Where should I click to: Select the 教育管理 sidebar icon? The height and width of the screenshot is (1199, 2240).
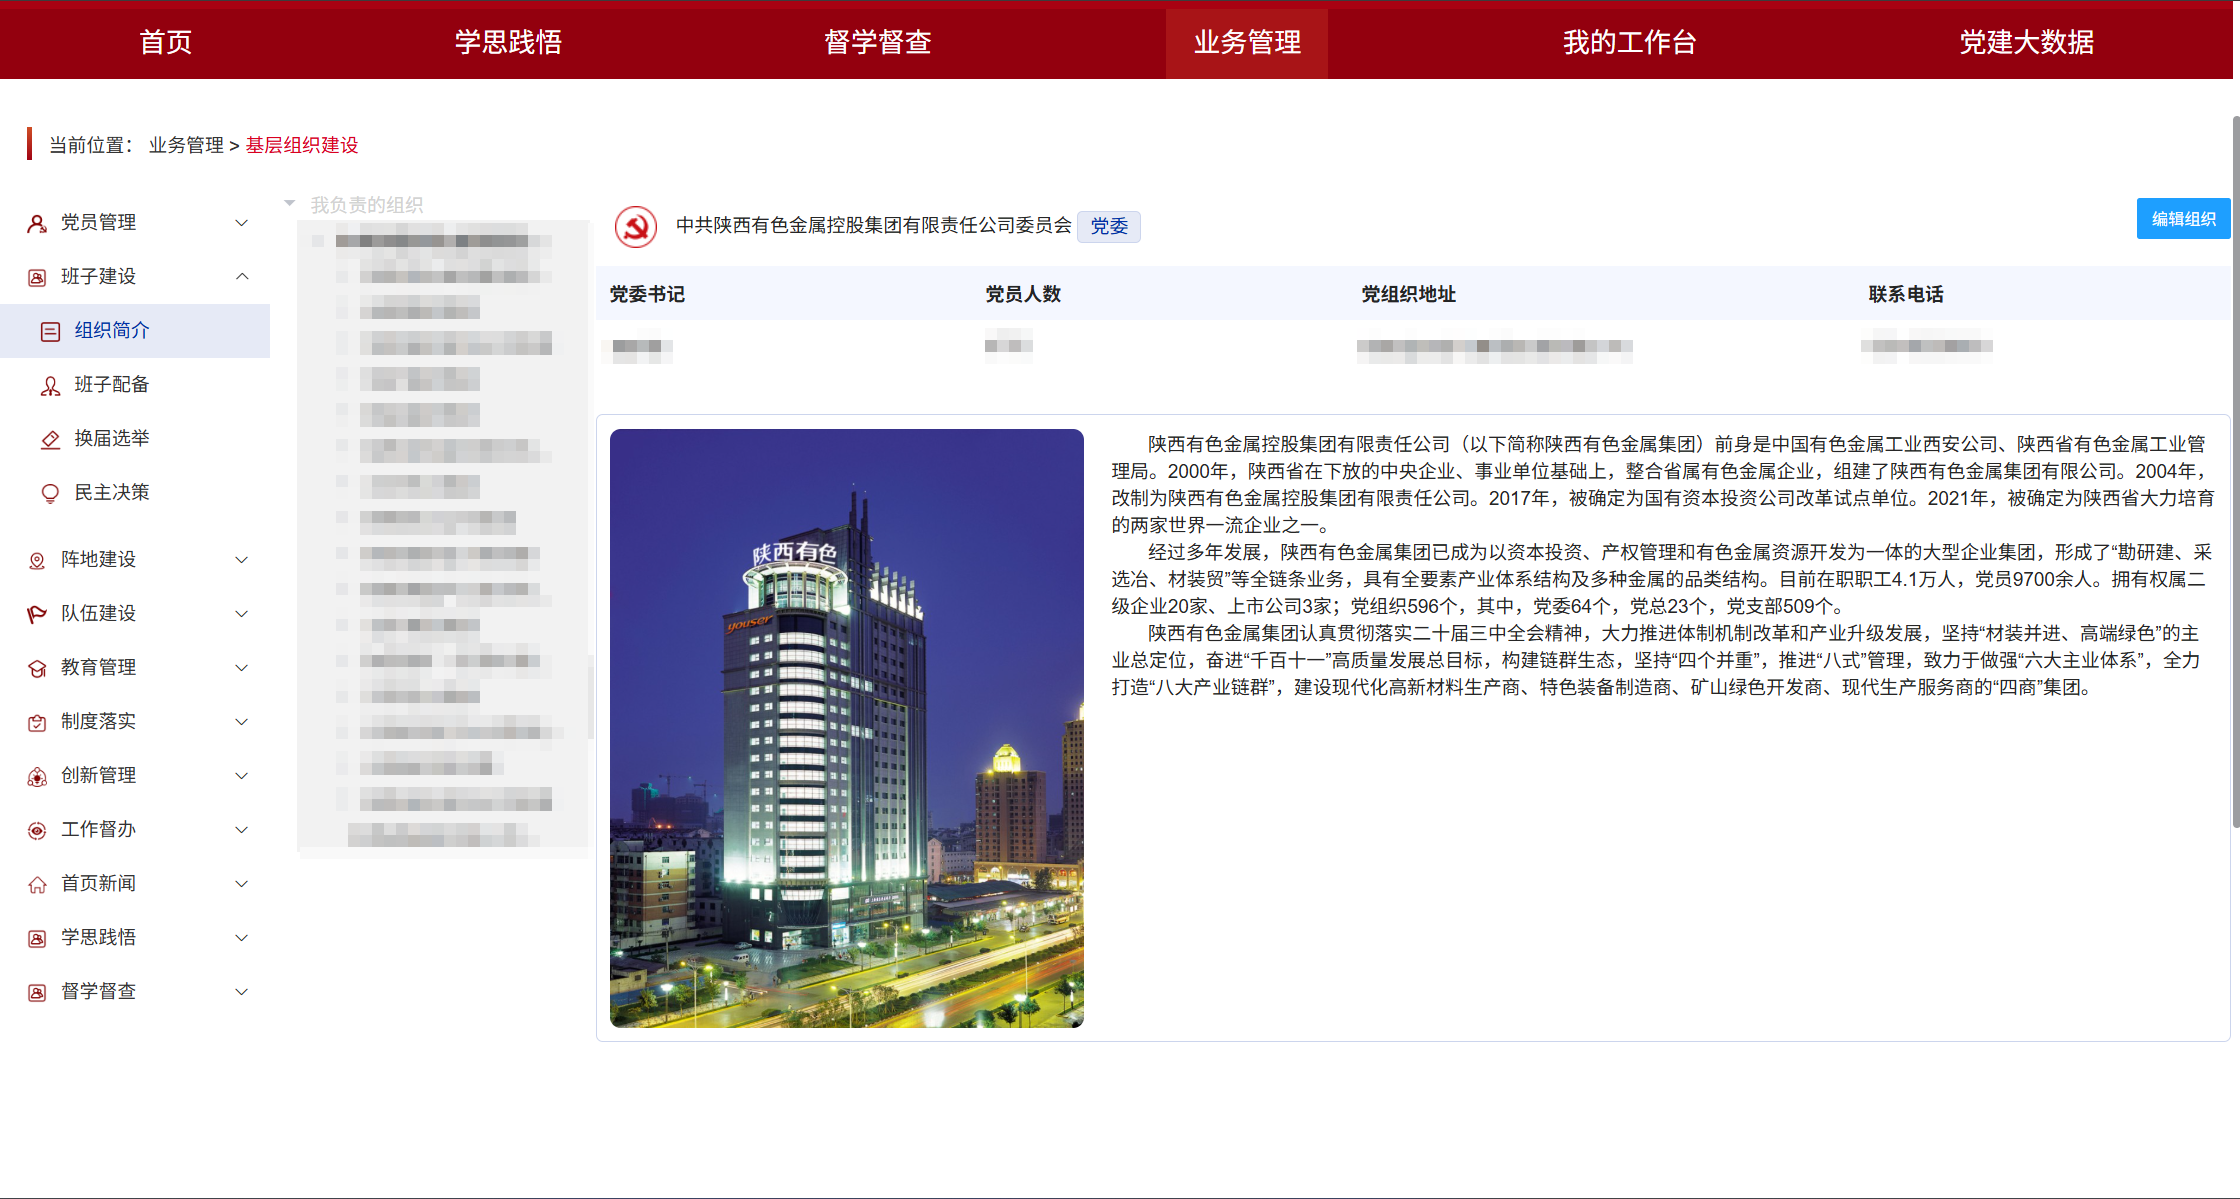pyautogui.click(x=37, y=667)
